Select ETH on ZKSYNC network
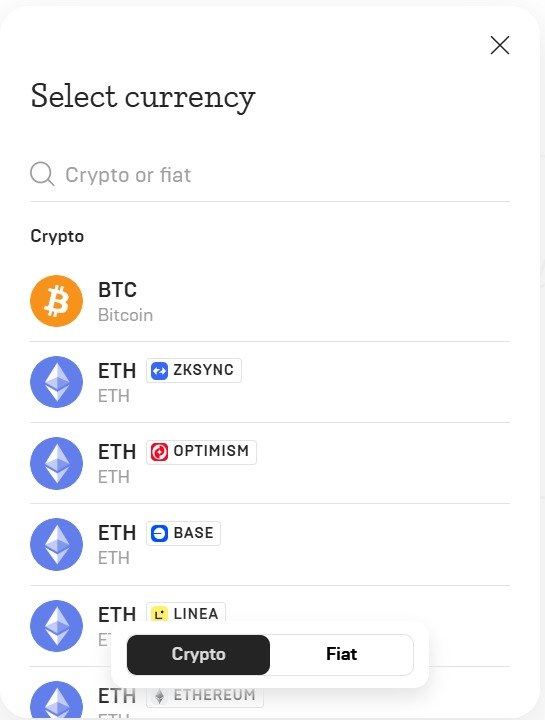 pyautogui.click(x=270, y=382)
